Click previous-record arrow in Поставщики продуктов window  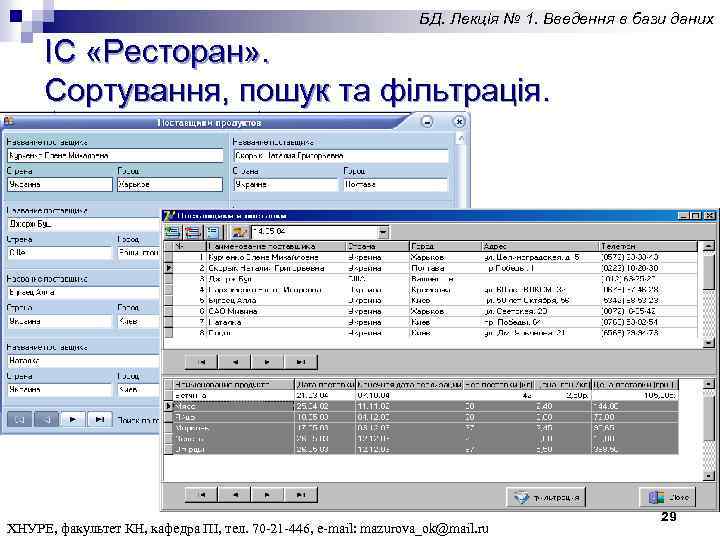pos(46,419)
